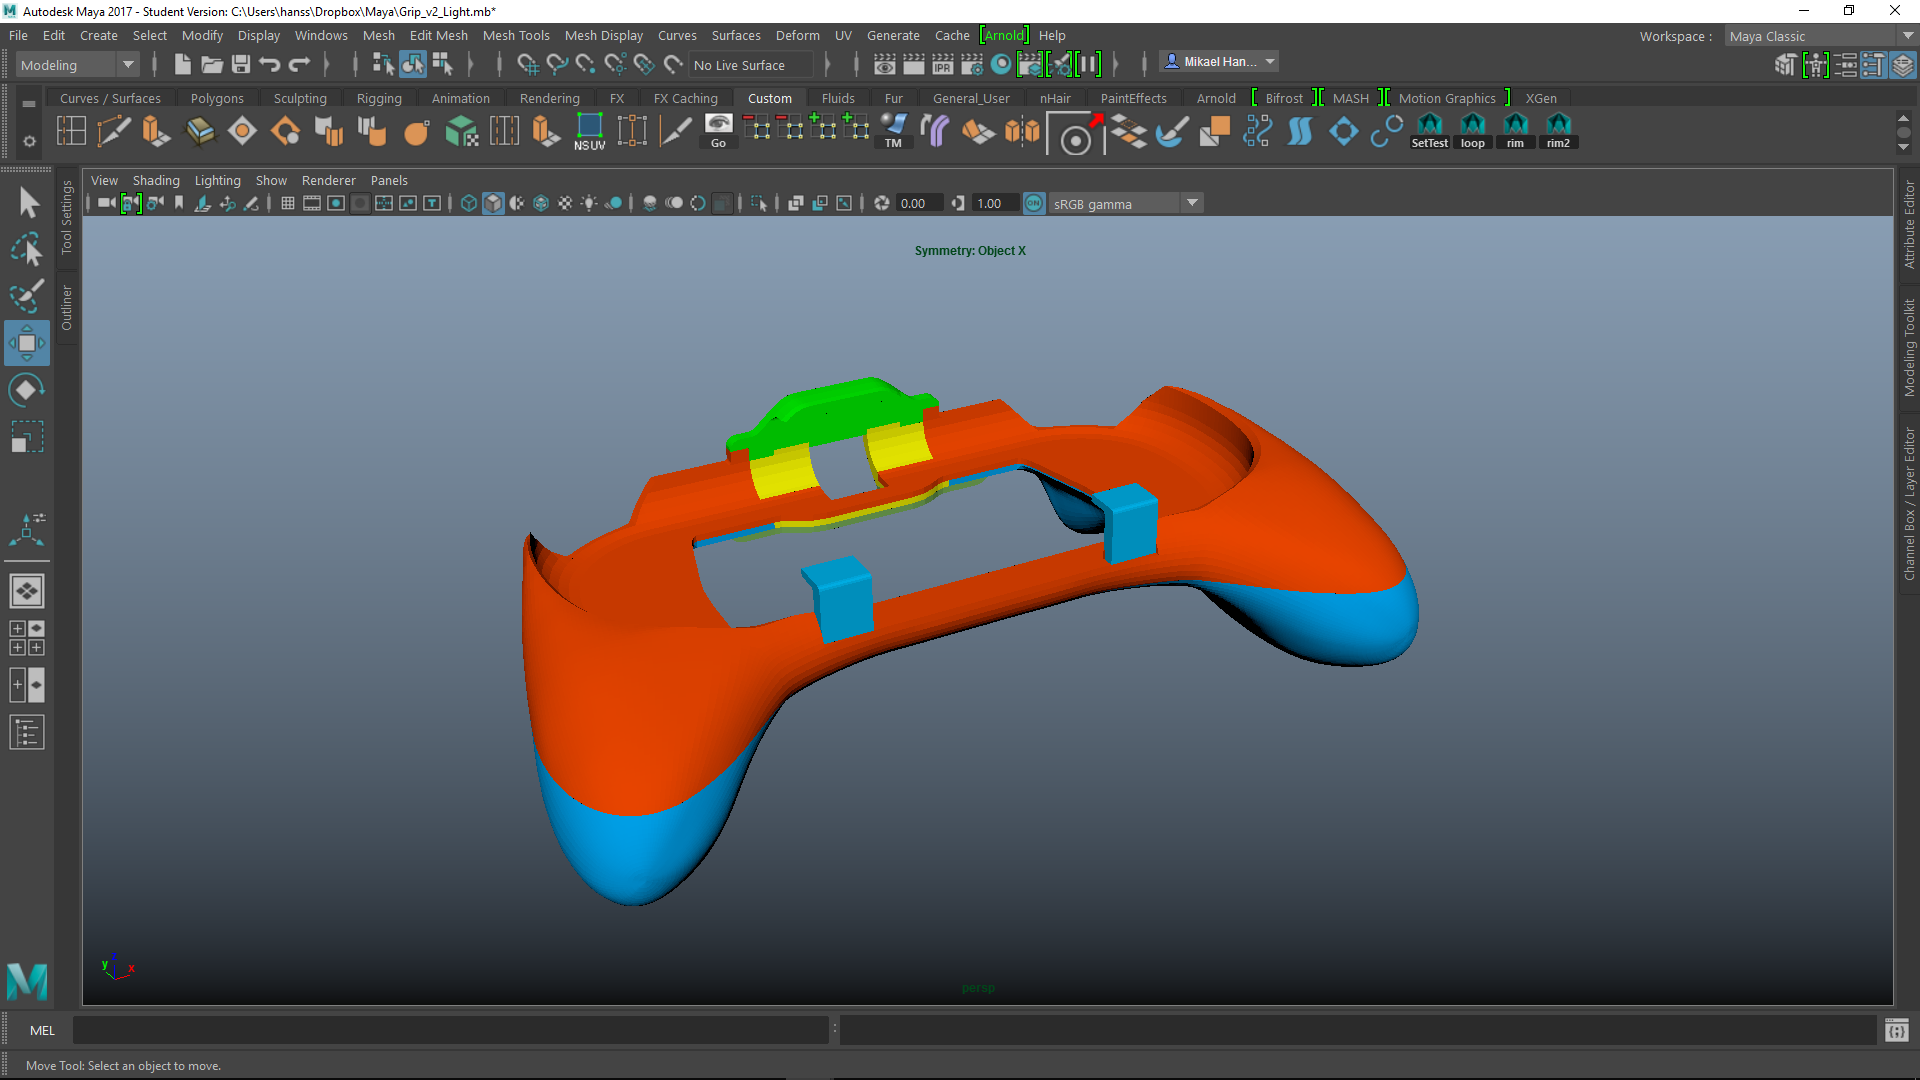Open Hypershade with the blue circle icon

pyautogui.click(x=1001, y=65)
